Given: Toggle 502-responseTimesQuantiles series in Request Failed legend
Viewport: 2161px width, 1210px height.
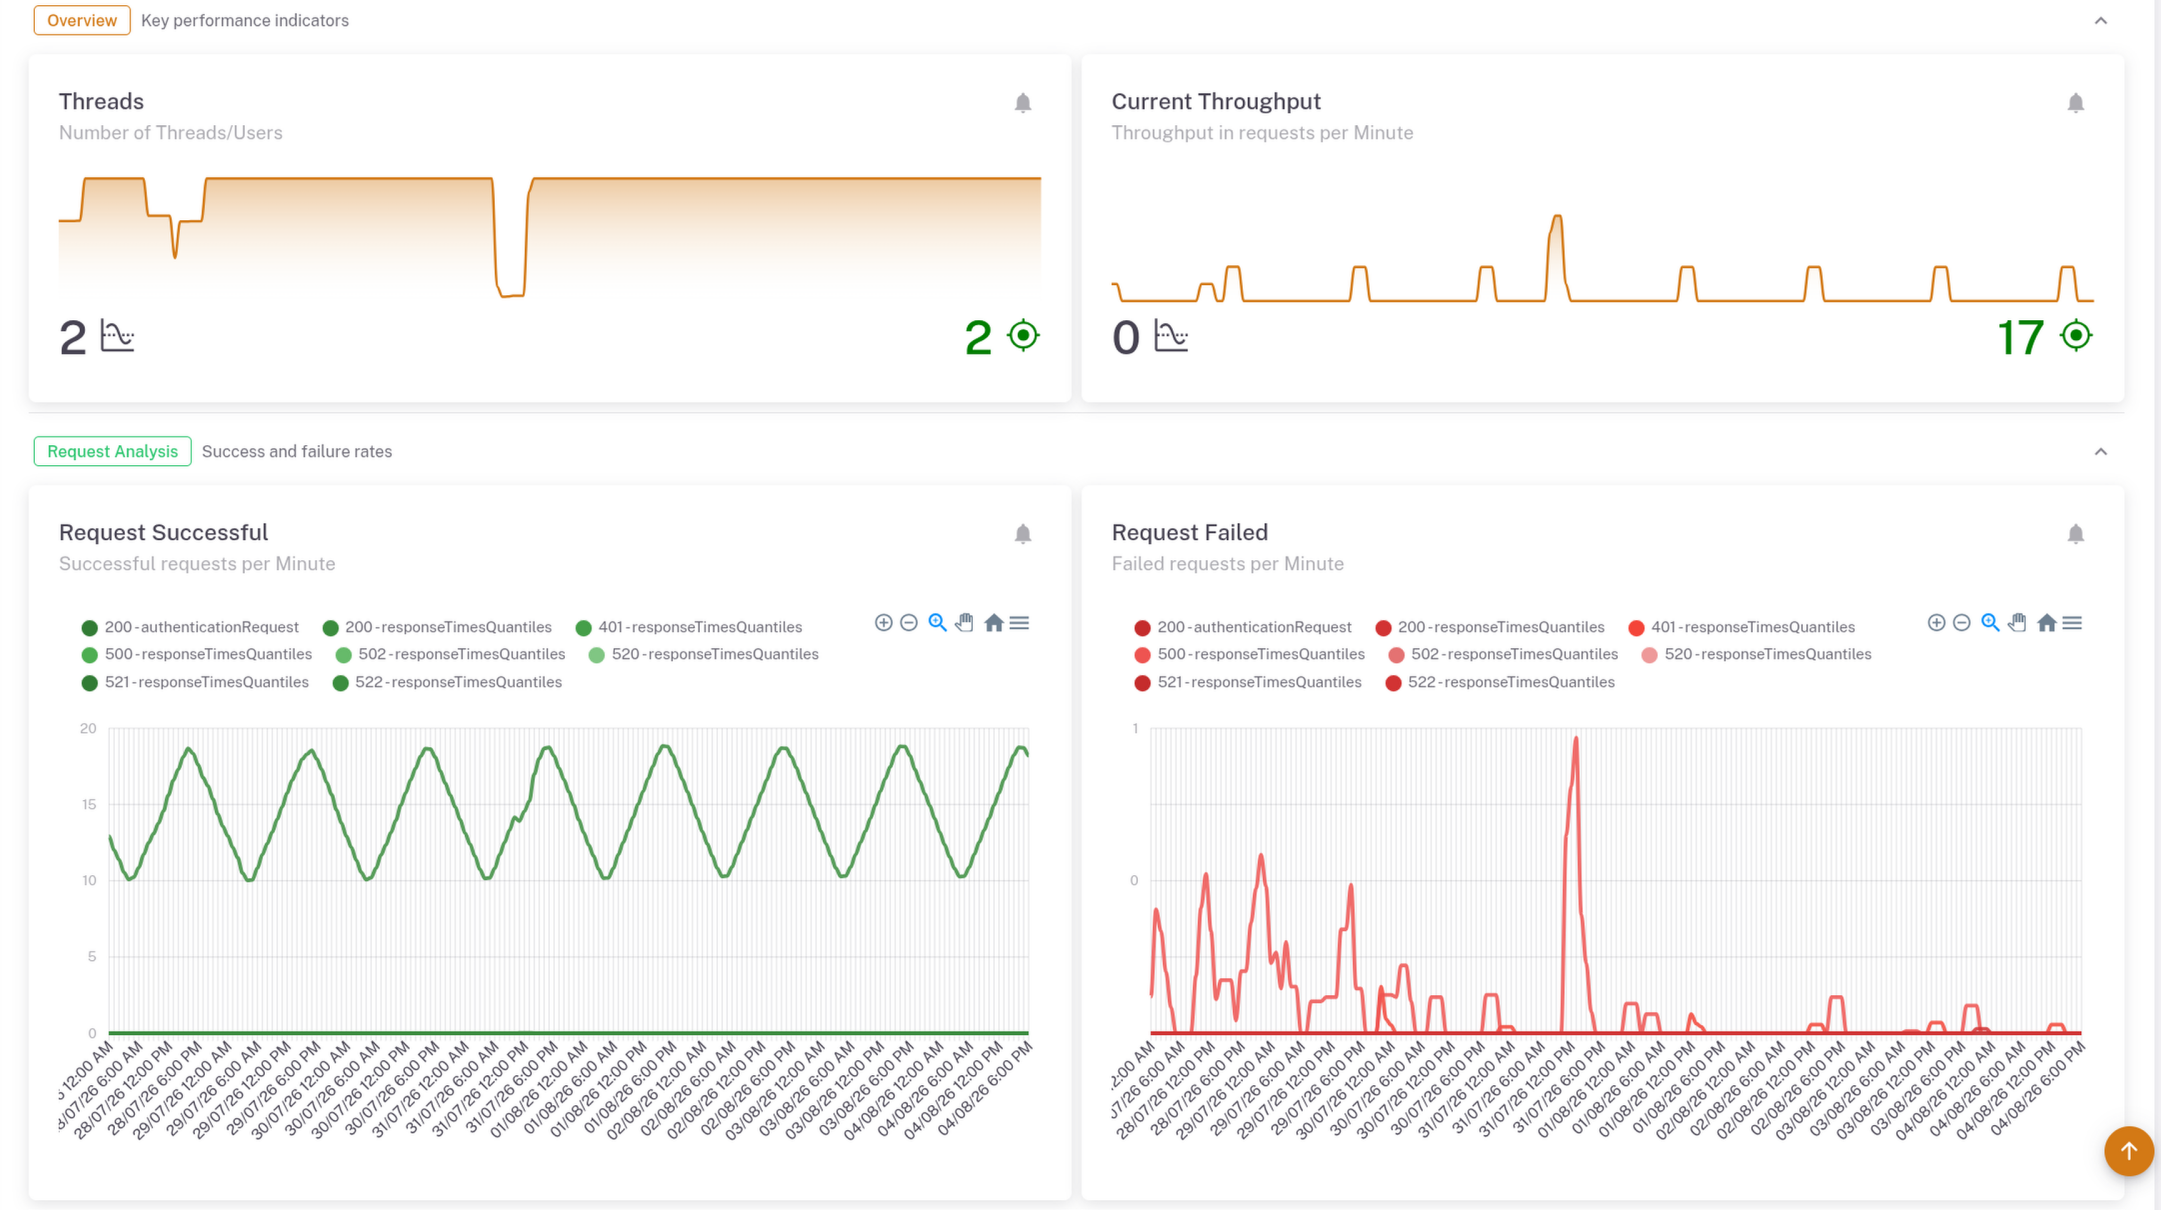Looking at the screenshot, I should click(1503, 654).
